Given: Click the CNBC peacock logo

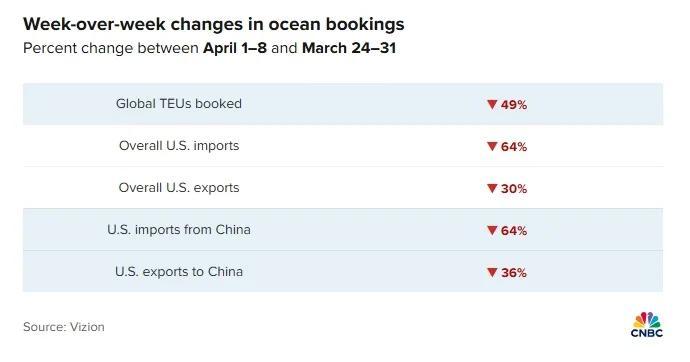Looking at the screenshot, I should coord(646,325).
